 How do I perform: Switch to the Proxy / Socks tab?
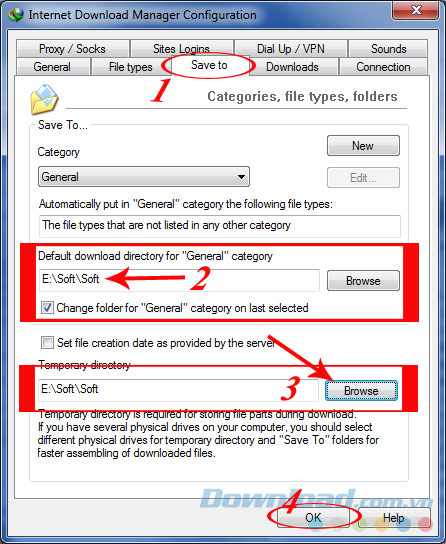pyautogui.click(x=72, y=49)
